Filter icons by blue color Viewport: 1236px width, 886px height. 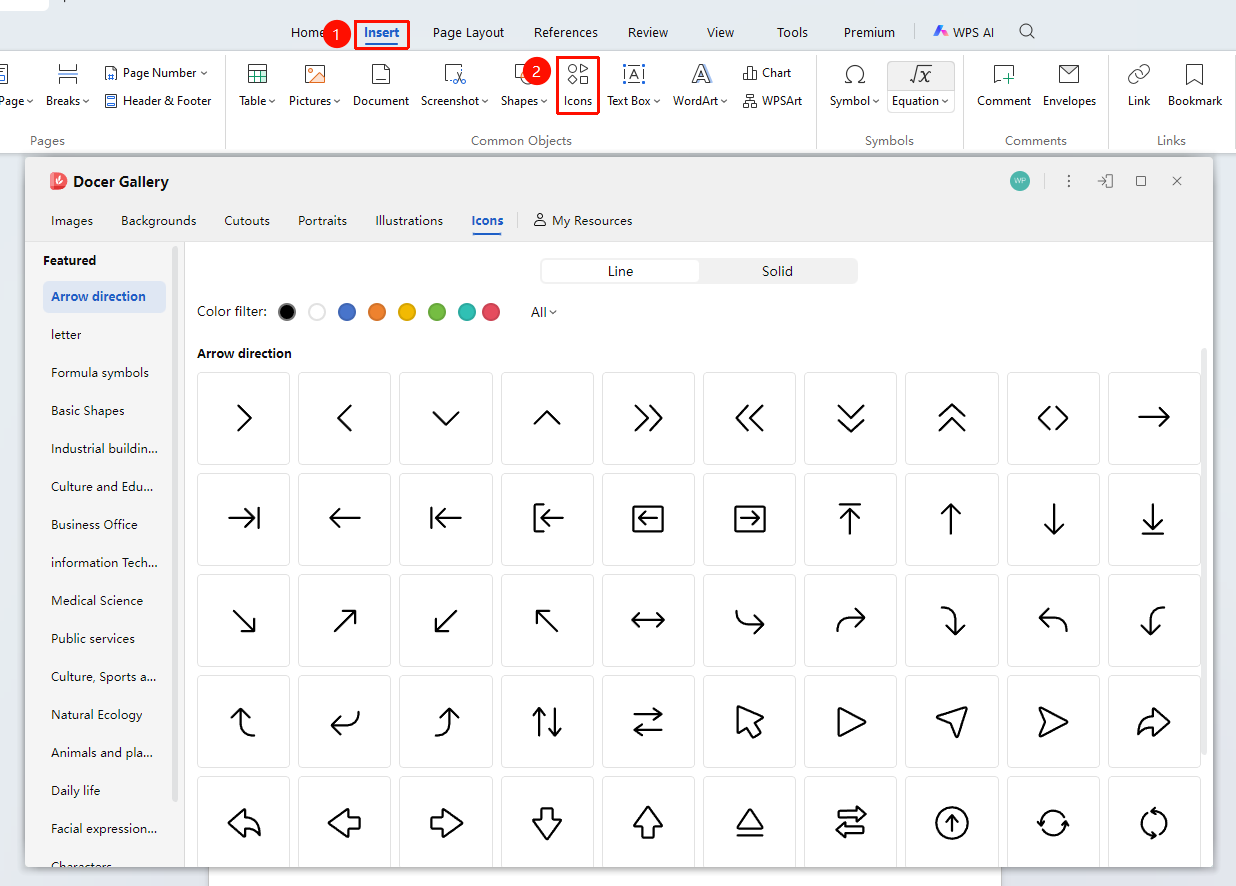[347, 312]
